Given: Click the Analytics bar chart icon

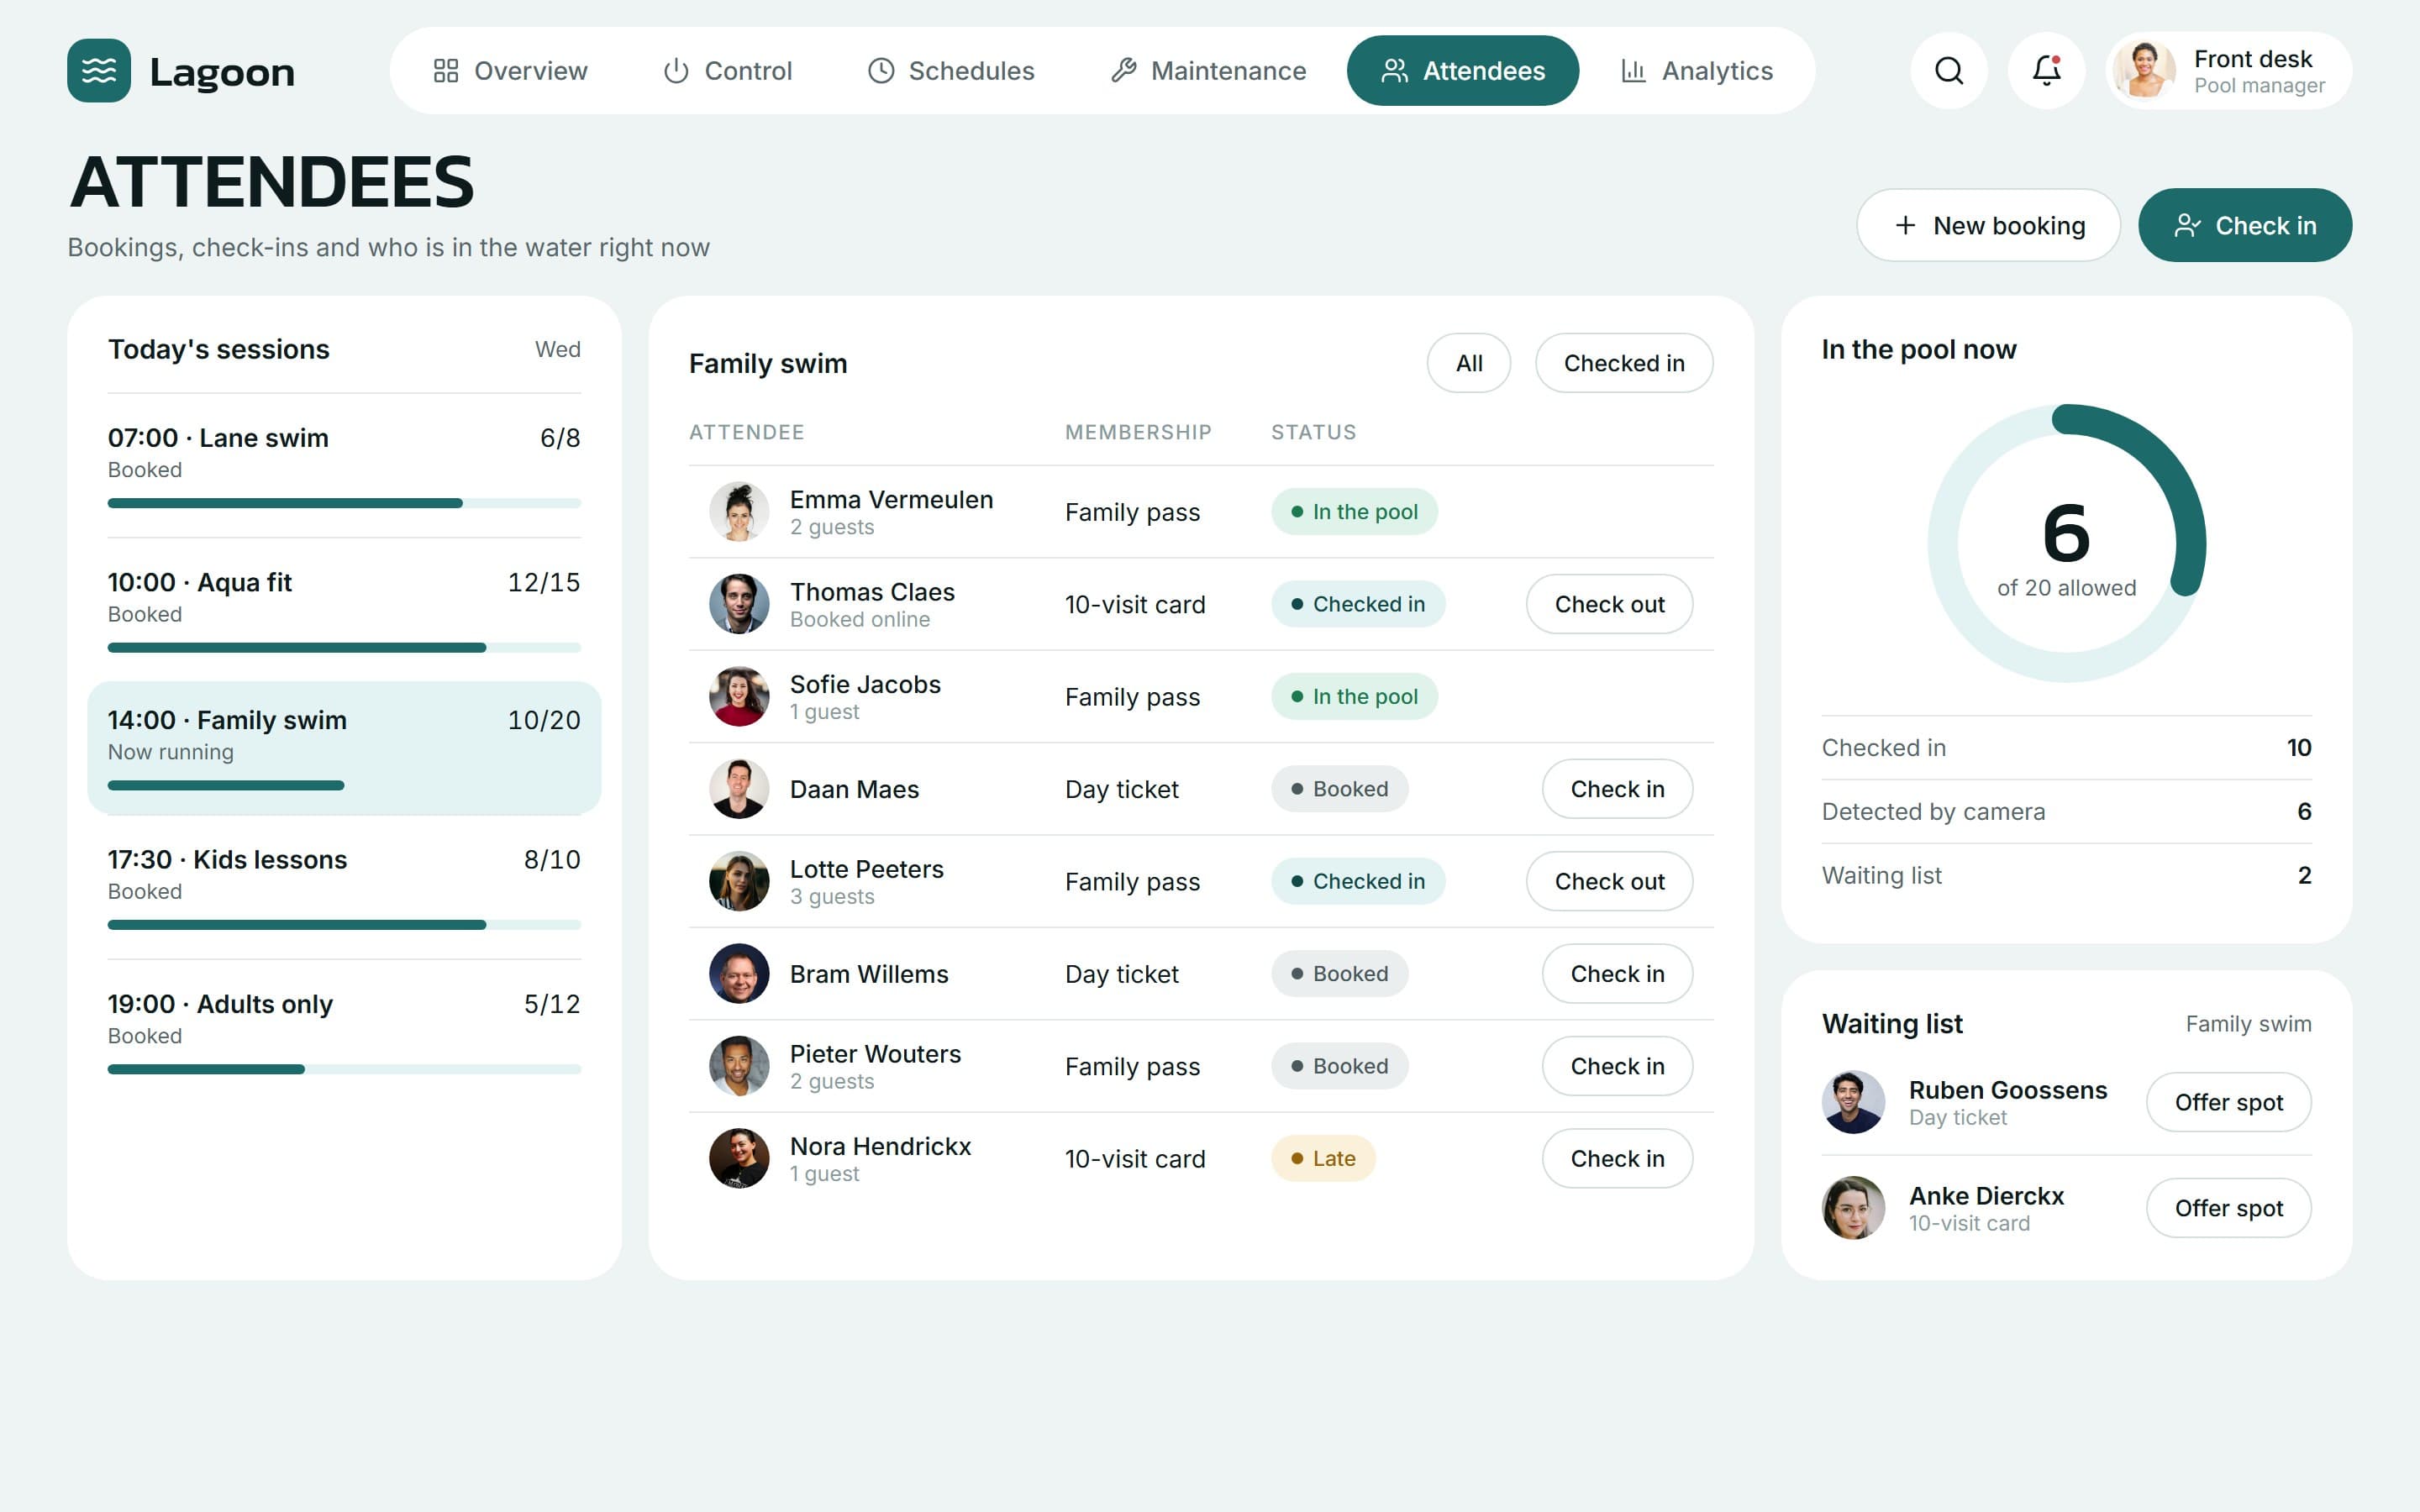Looking at the screenshot, I should 1633,71.
